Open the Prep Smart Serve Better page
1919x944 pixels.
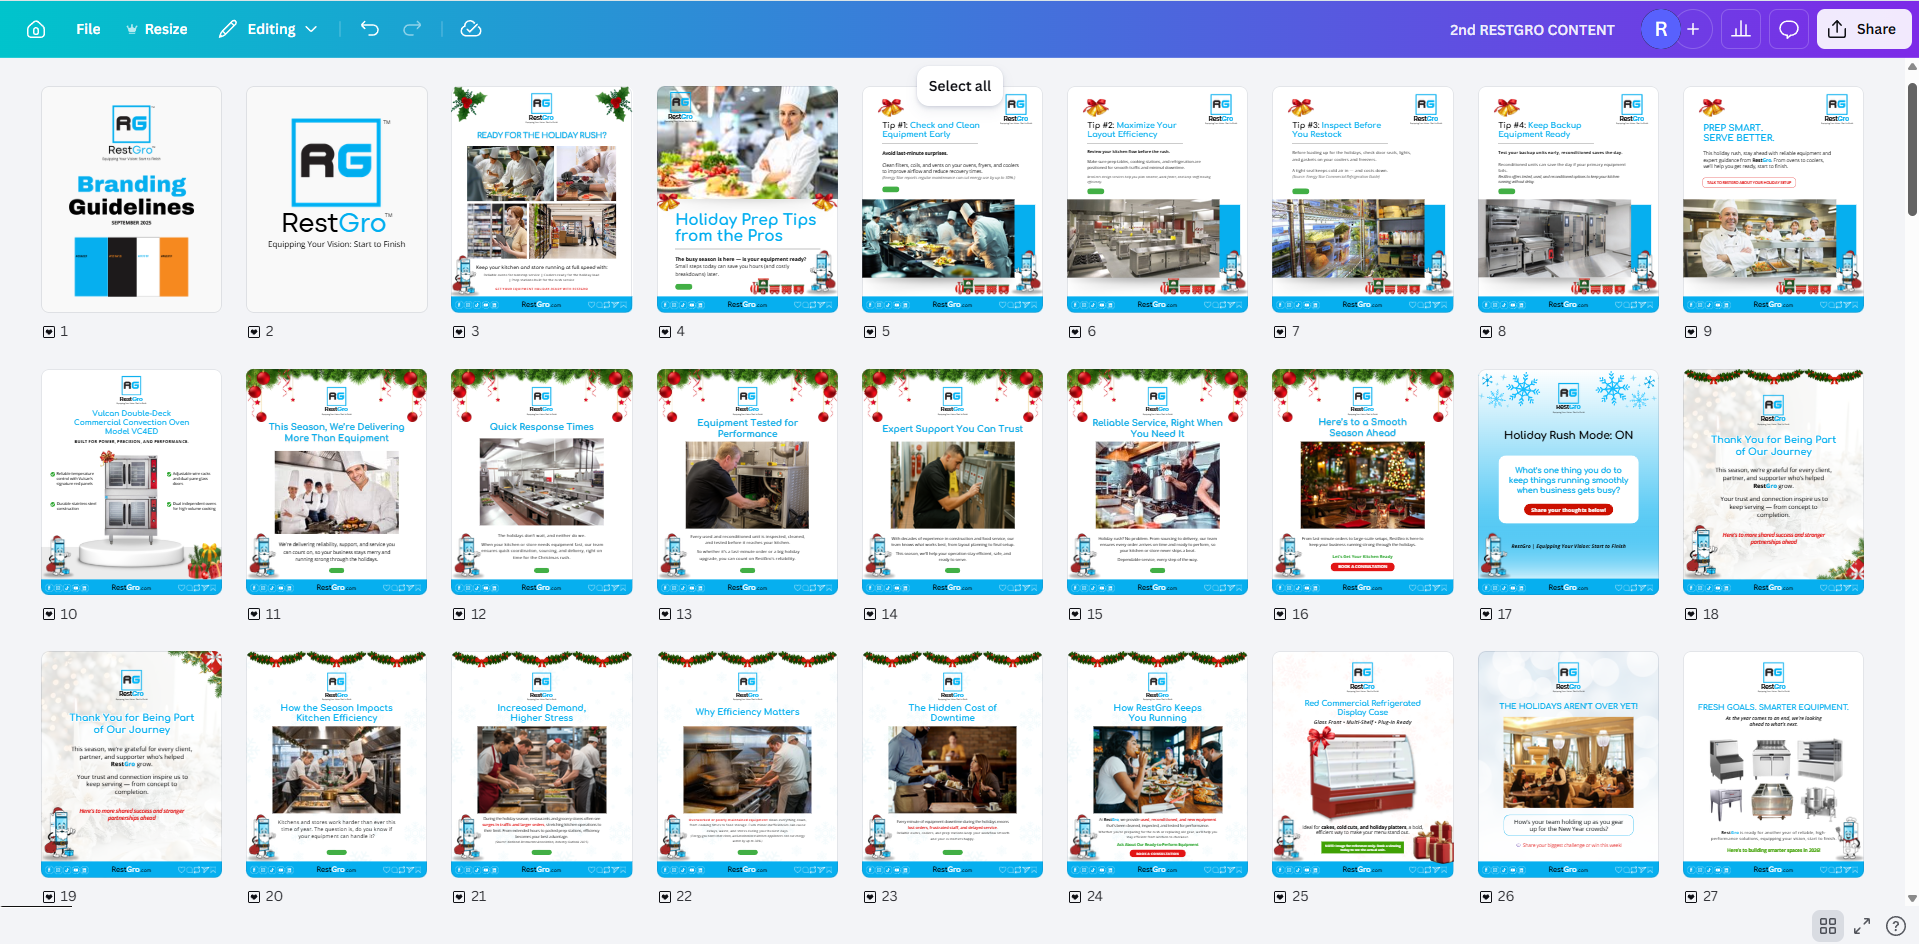(1773, 199)
